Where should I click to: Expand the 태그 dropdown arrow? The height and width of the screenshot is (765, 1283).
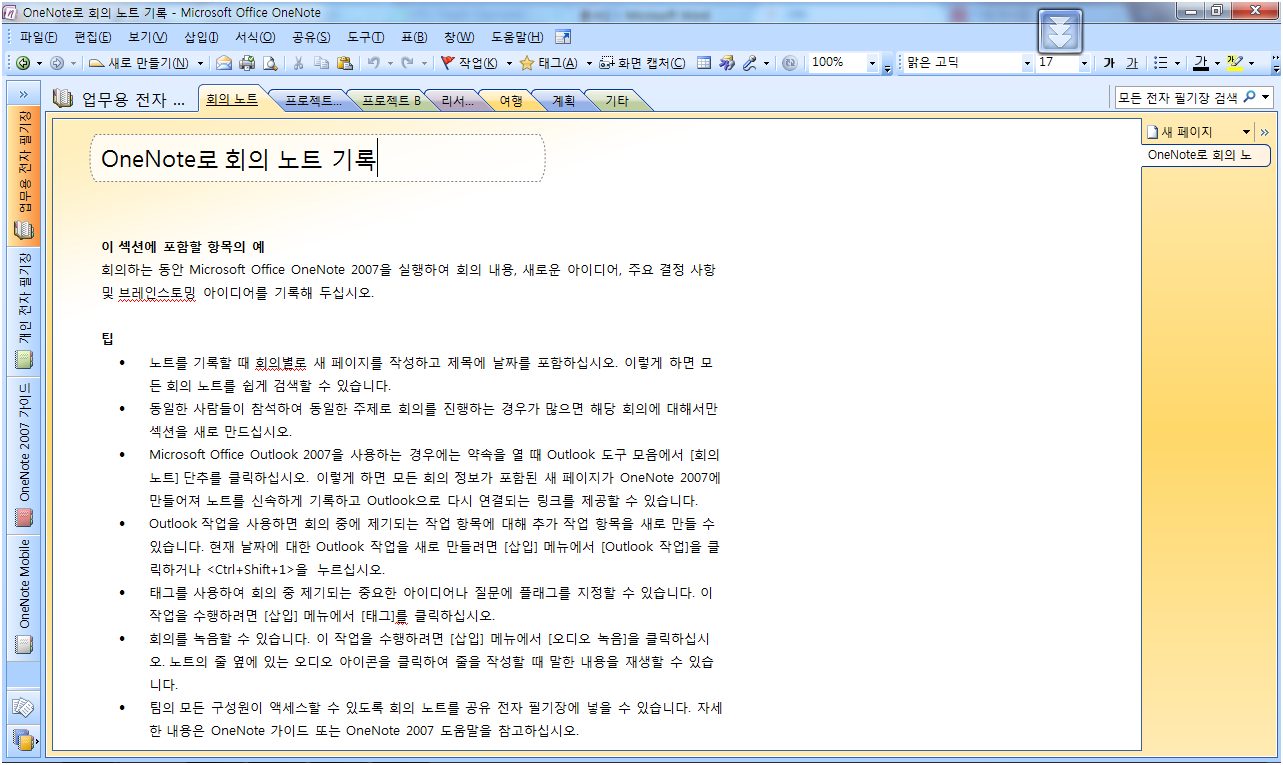(587, 63)
